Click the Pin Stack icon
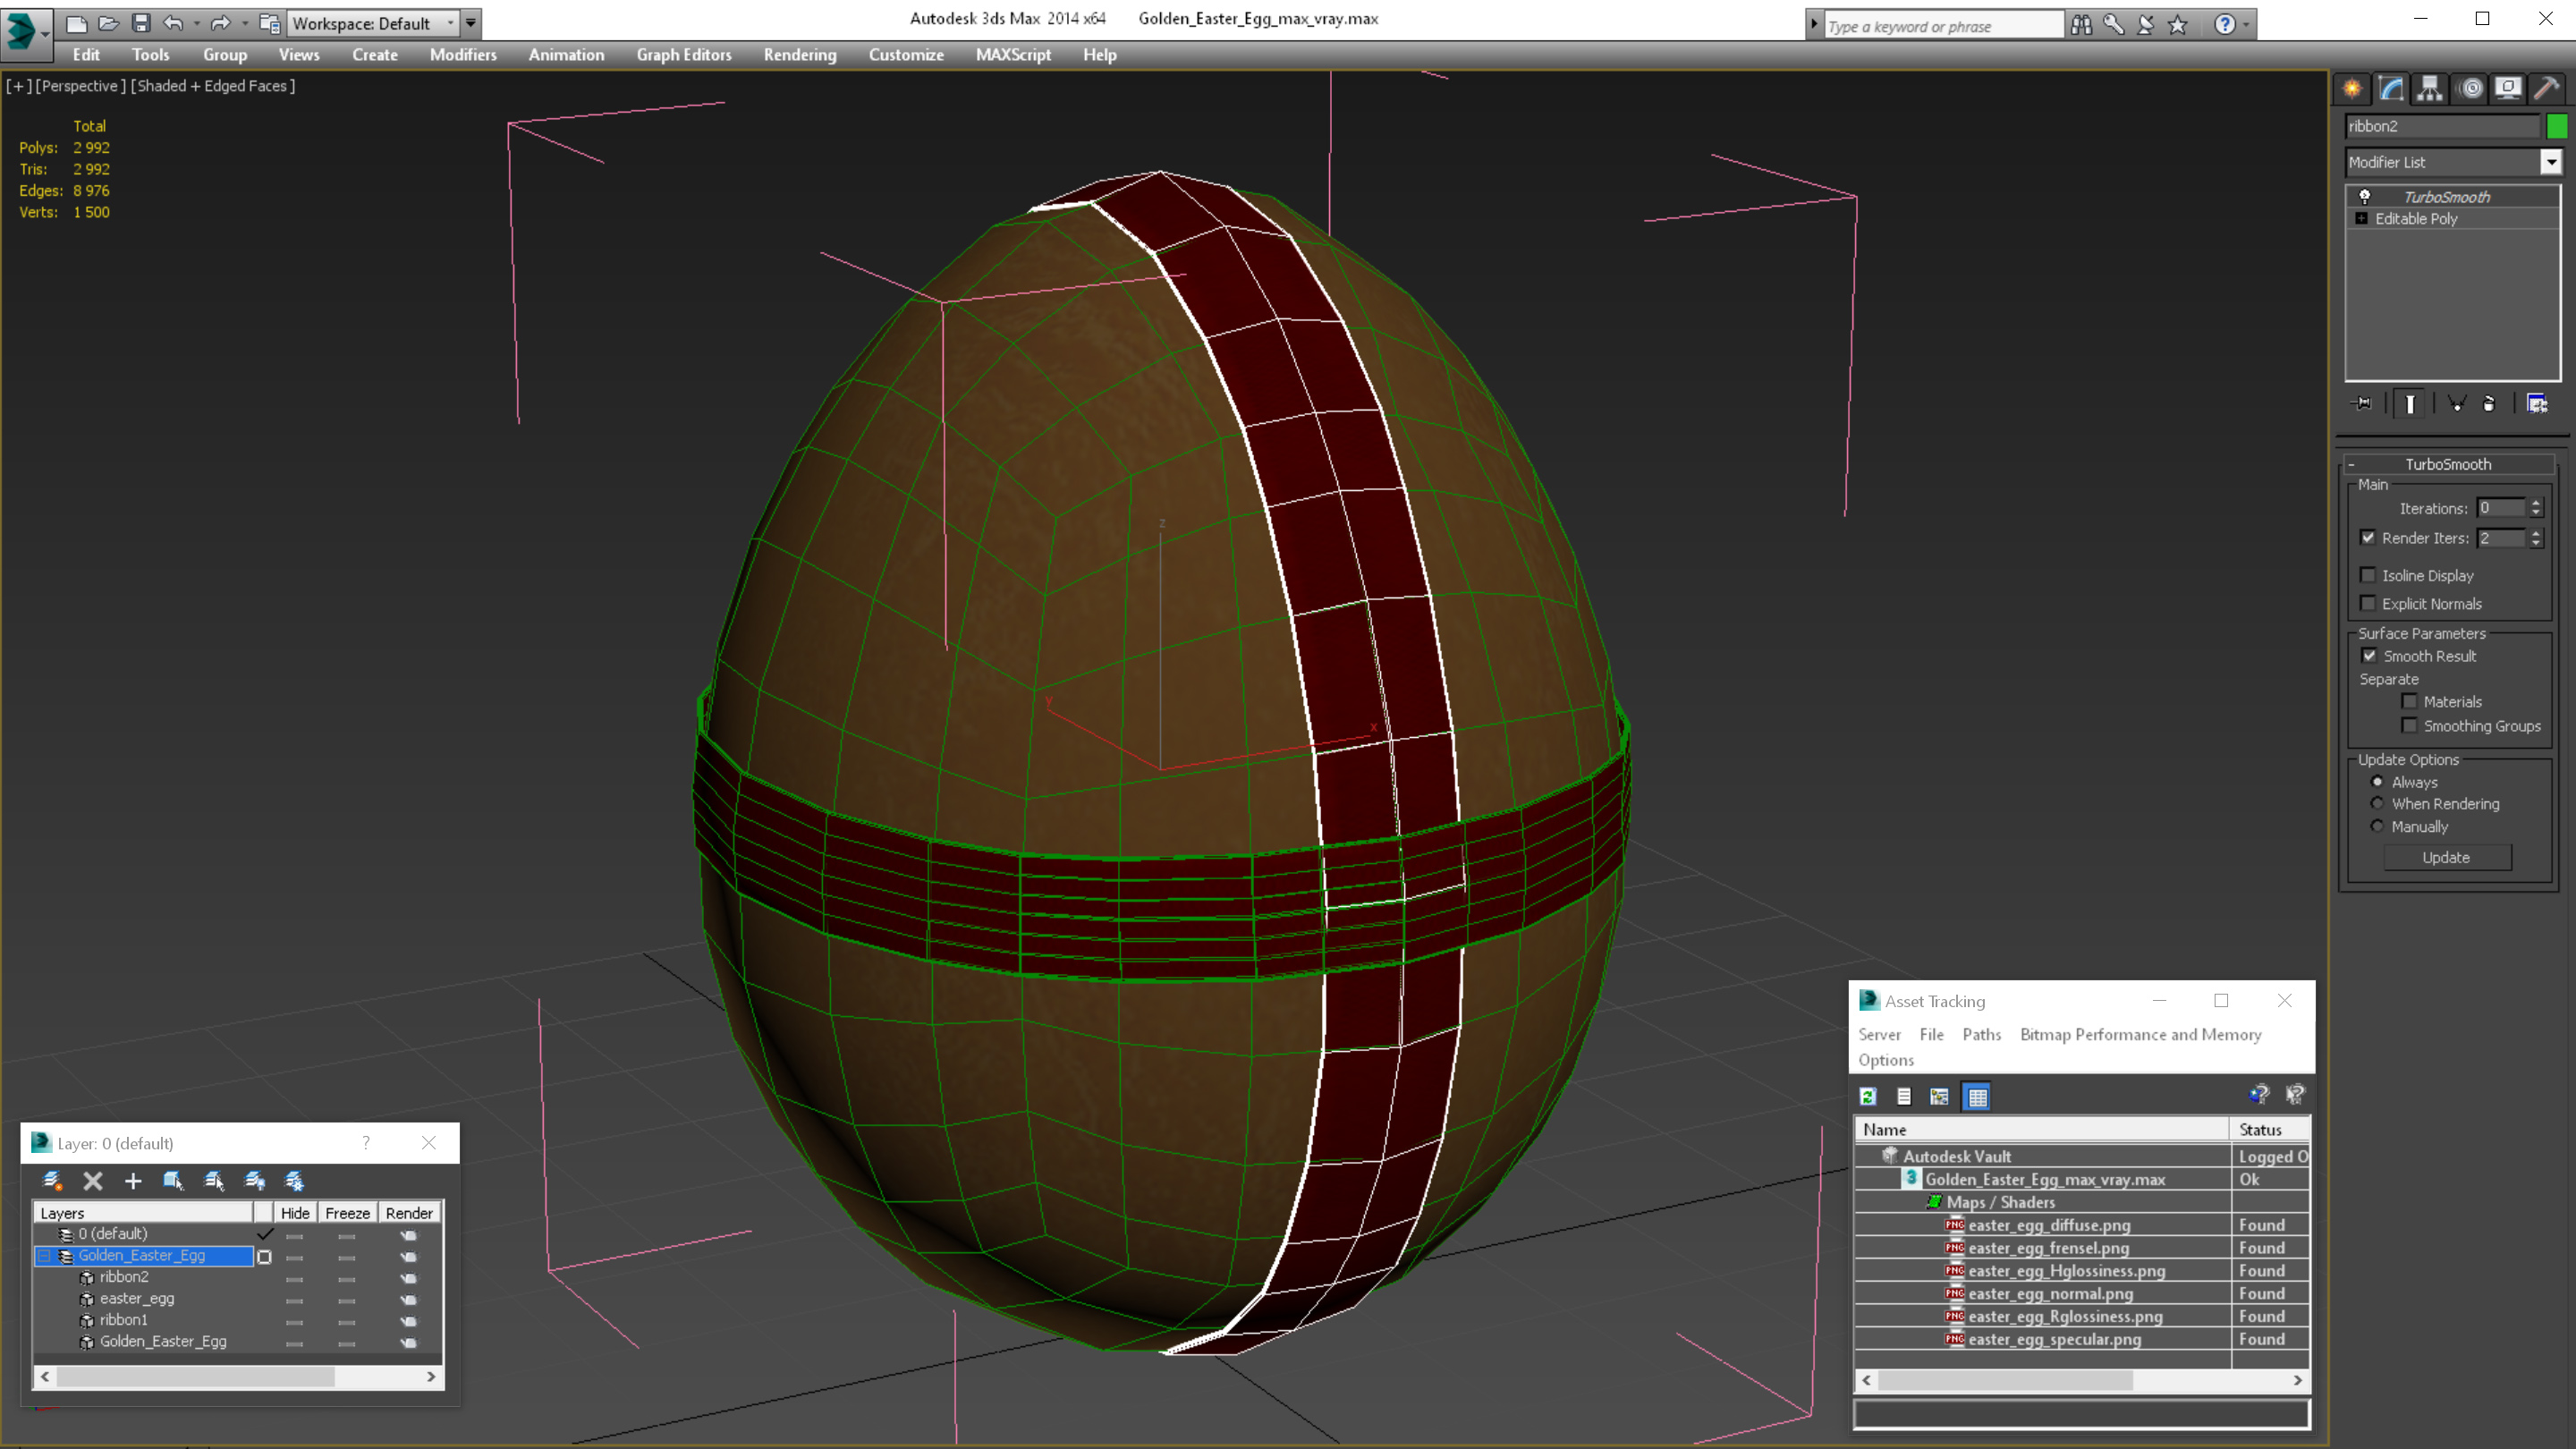The width and height of the screenshot is (2576, 1449). pos(2363,403)
